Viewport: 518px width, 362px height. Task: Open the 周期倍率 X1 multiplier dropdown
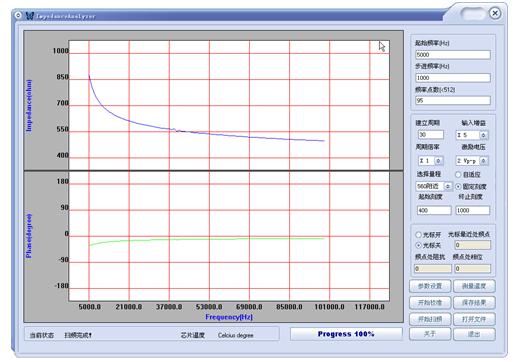[439, 161]
